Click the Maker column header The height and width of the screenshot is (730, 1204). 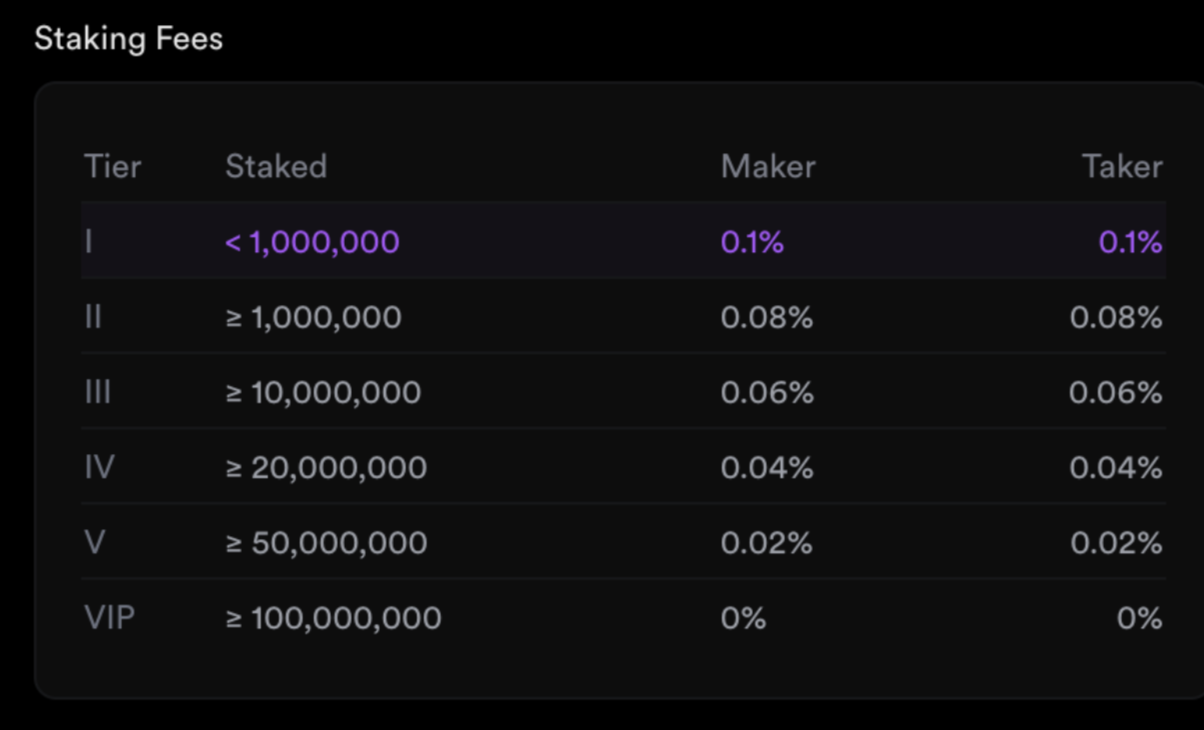(x=768, y=166)
